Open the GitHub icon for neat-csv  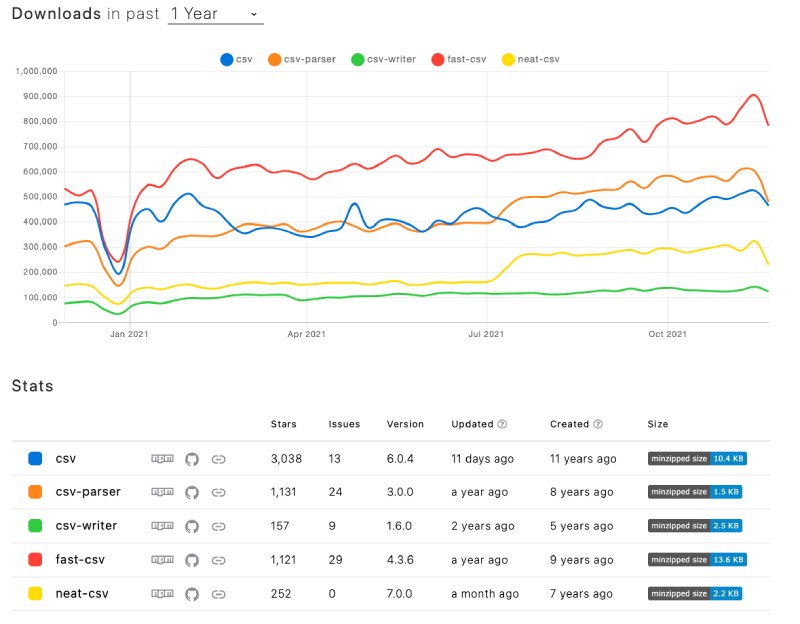point(192,593)
